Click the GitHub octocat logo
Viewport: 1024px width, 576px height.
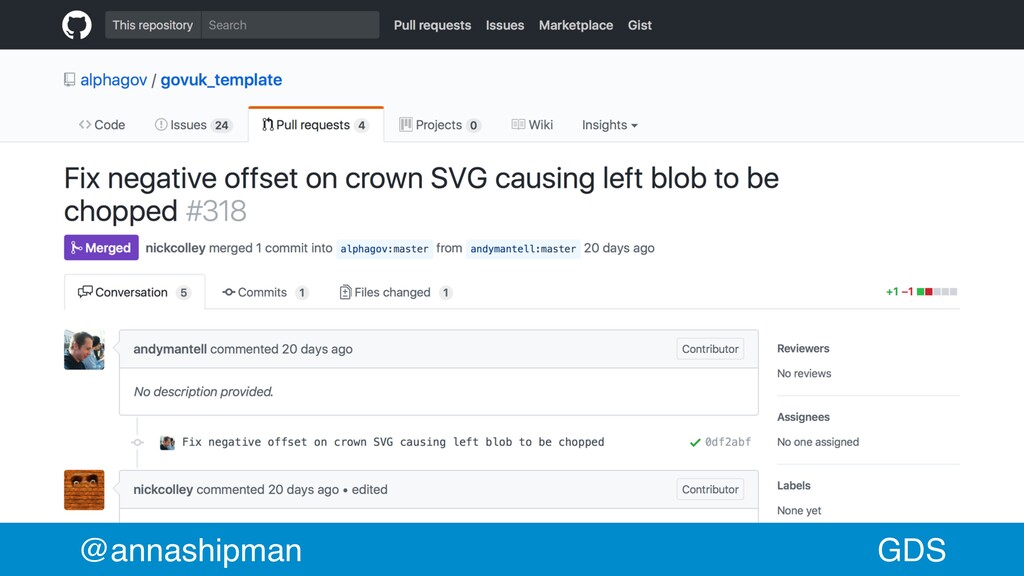pos(76,25)
